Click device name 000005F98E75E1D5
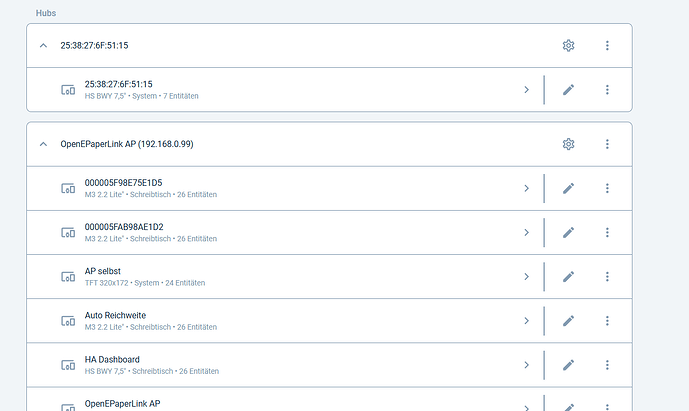 123,182
